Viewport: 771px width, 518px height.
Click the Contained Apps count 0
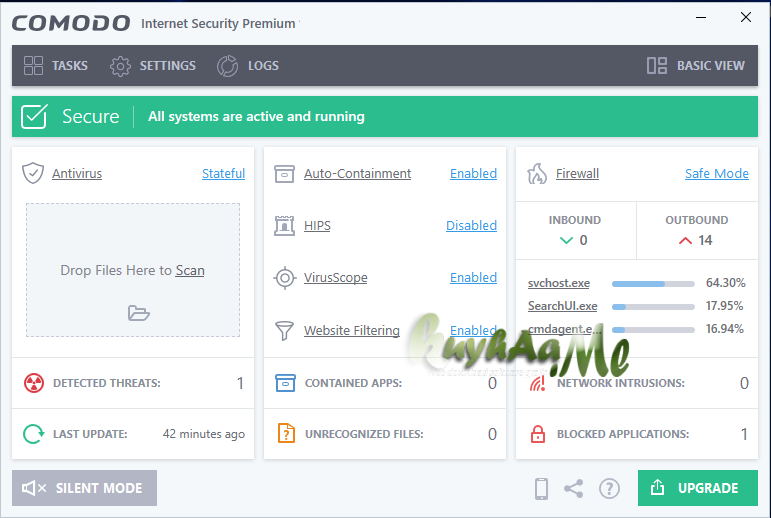click(492, 383)
